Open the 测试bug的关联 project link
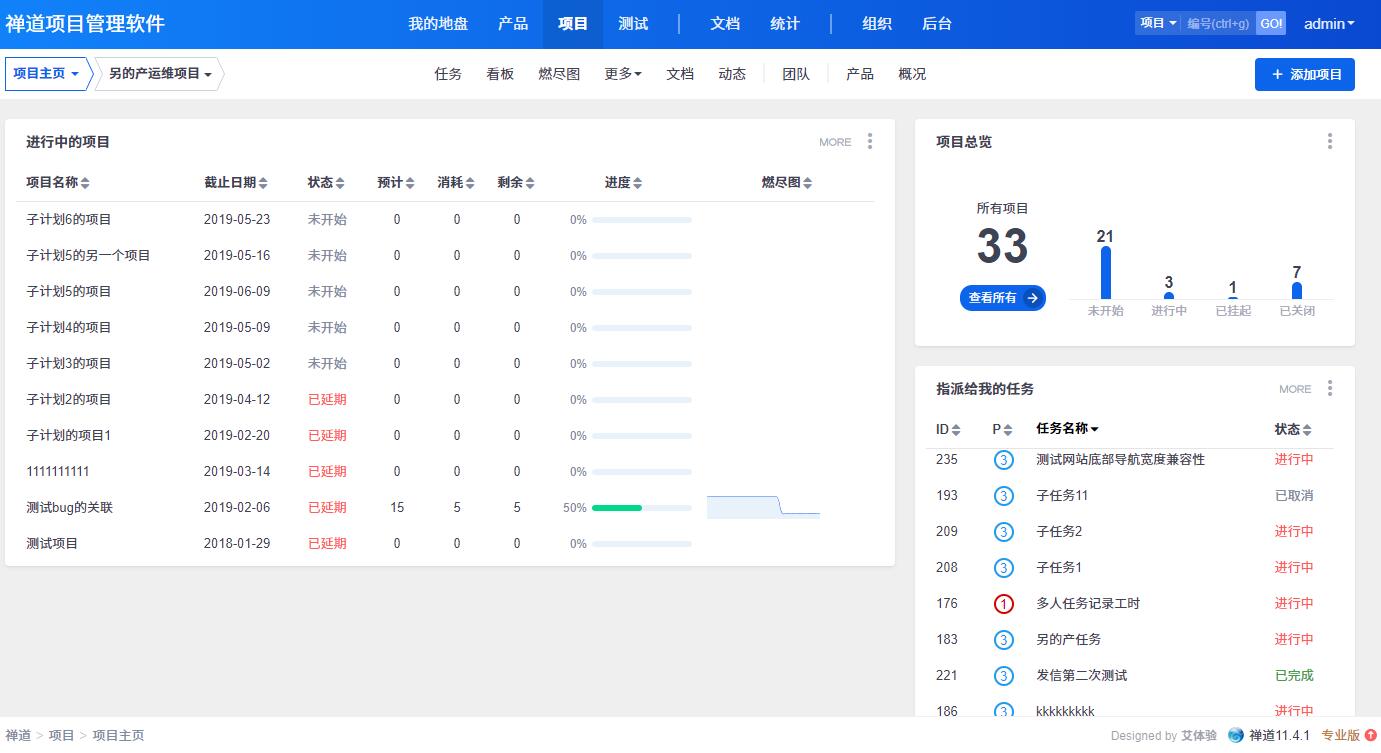The width and height of the screenshot is (1381, 753). coord(70,507)
